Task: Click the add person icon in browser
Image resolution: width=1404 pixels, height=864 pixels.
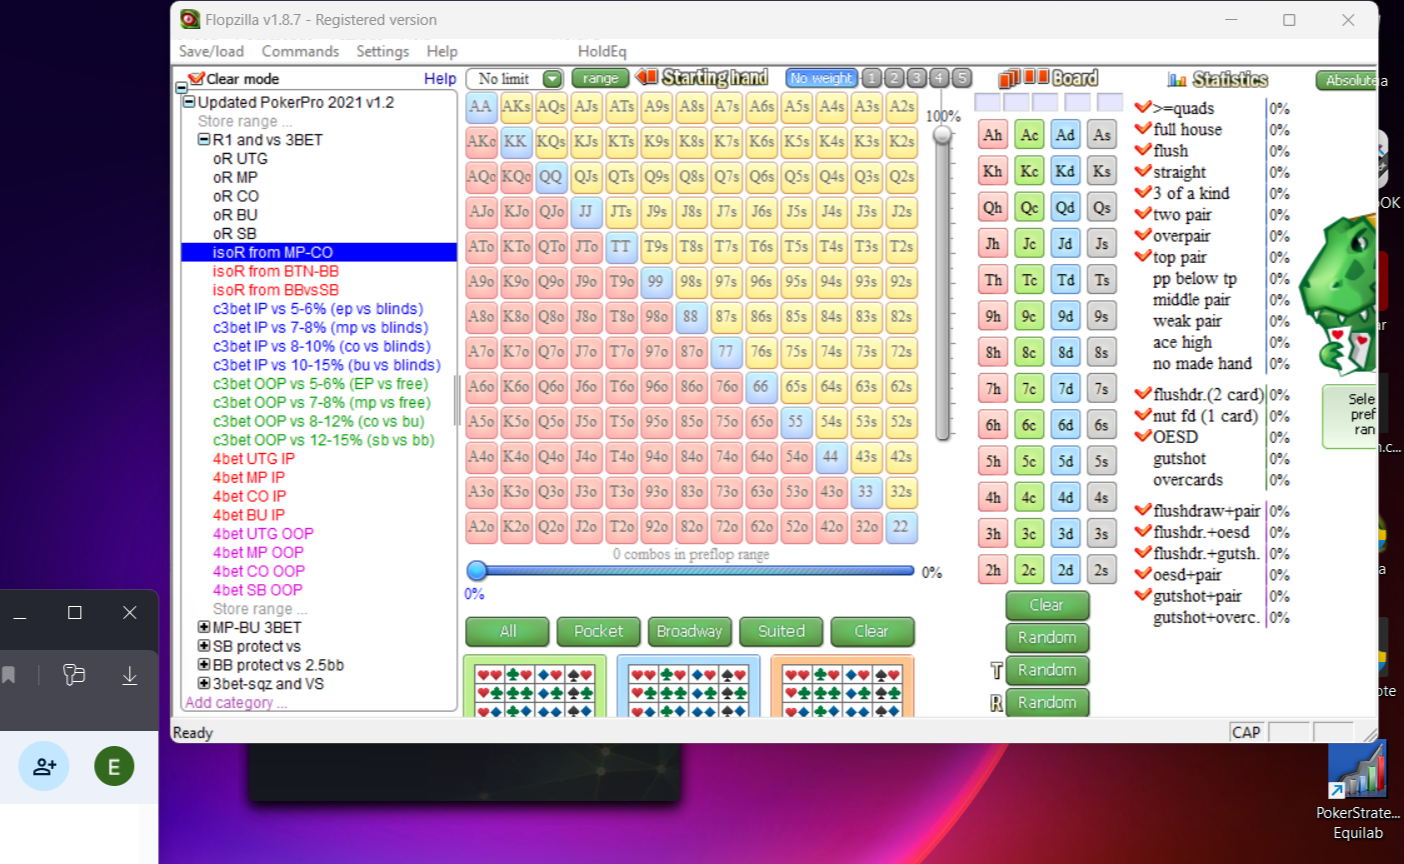Action: [x=44, y=767]
